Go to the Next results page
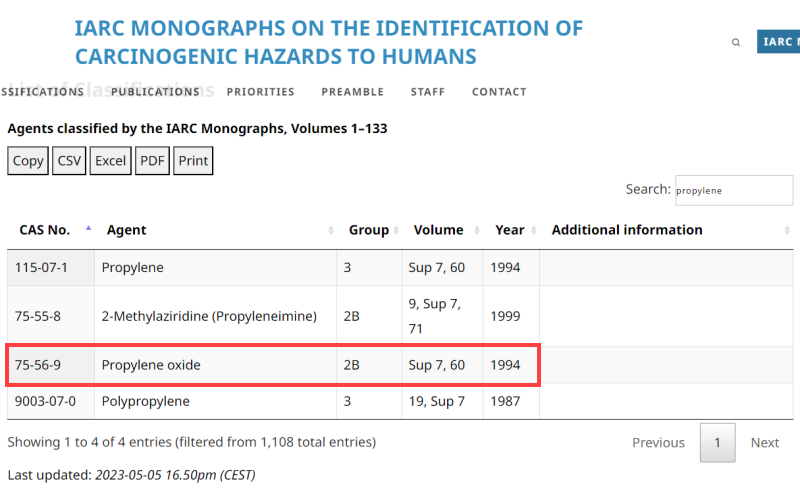Viewport: 800px width, 500px height. coord(764,442)
